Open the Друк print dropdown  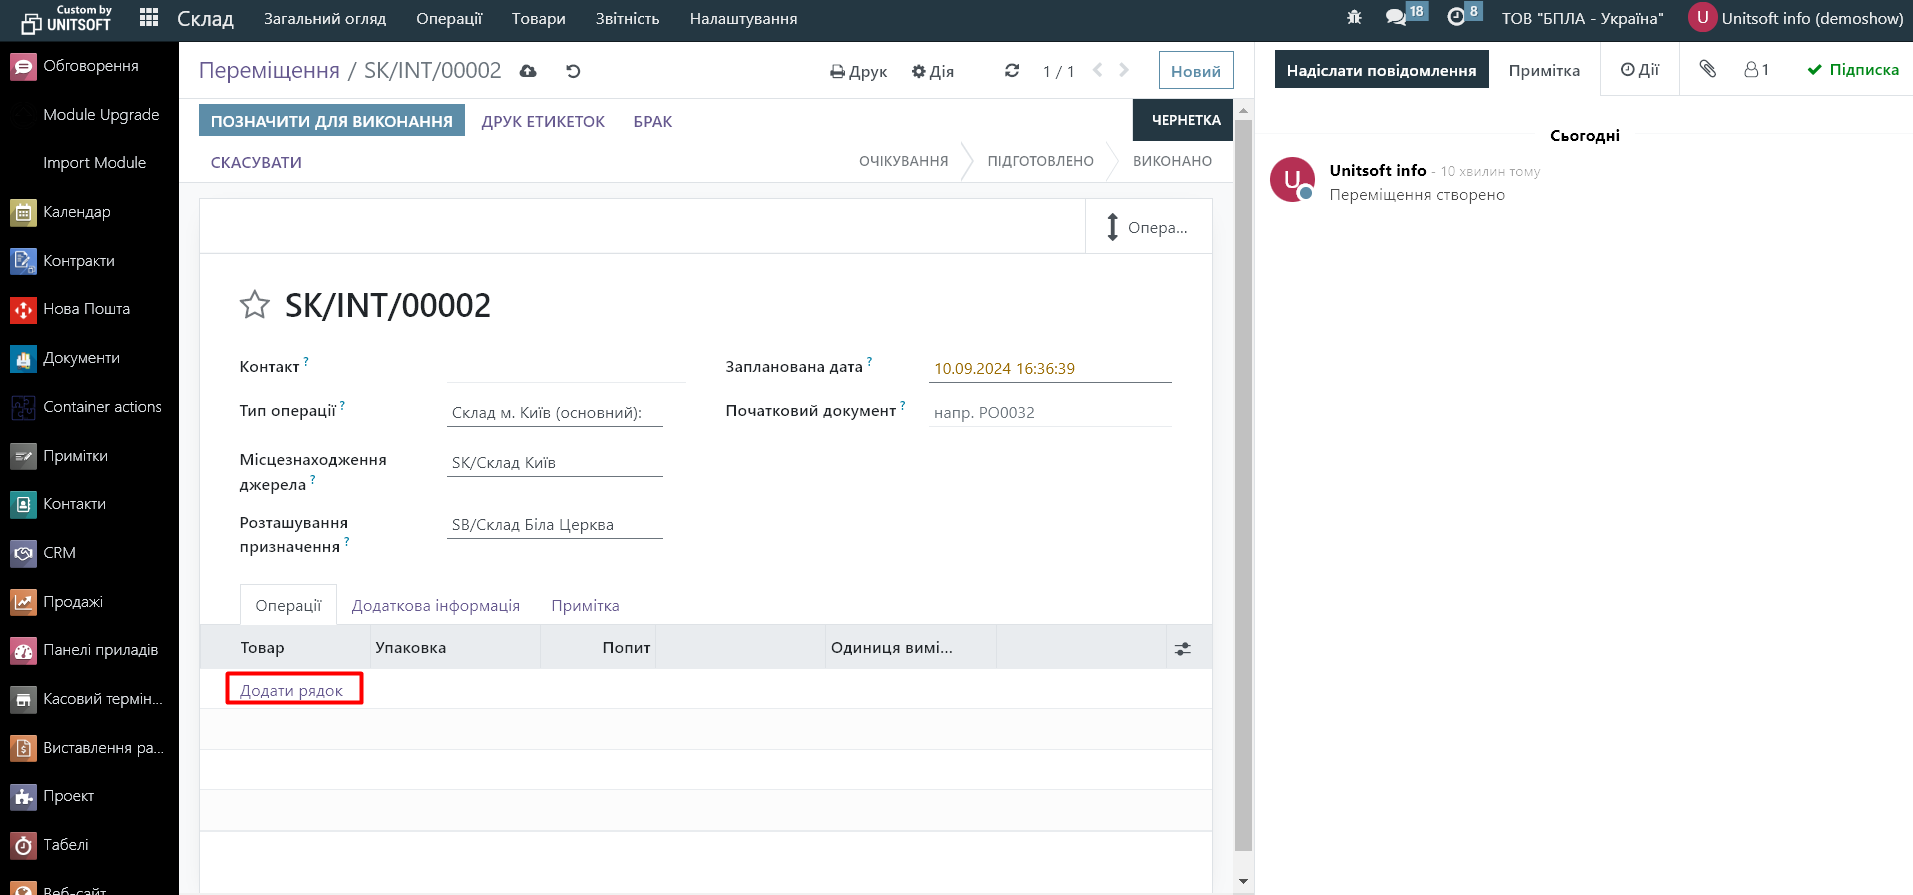click(x=858, y=72)
